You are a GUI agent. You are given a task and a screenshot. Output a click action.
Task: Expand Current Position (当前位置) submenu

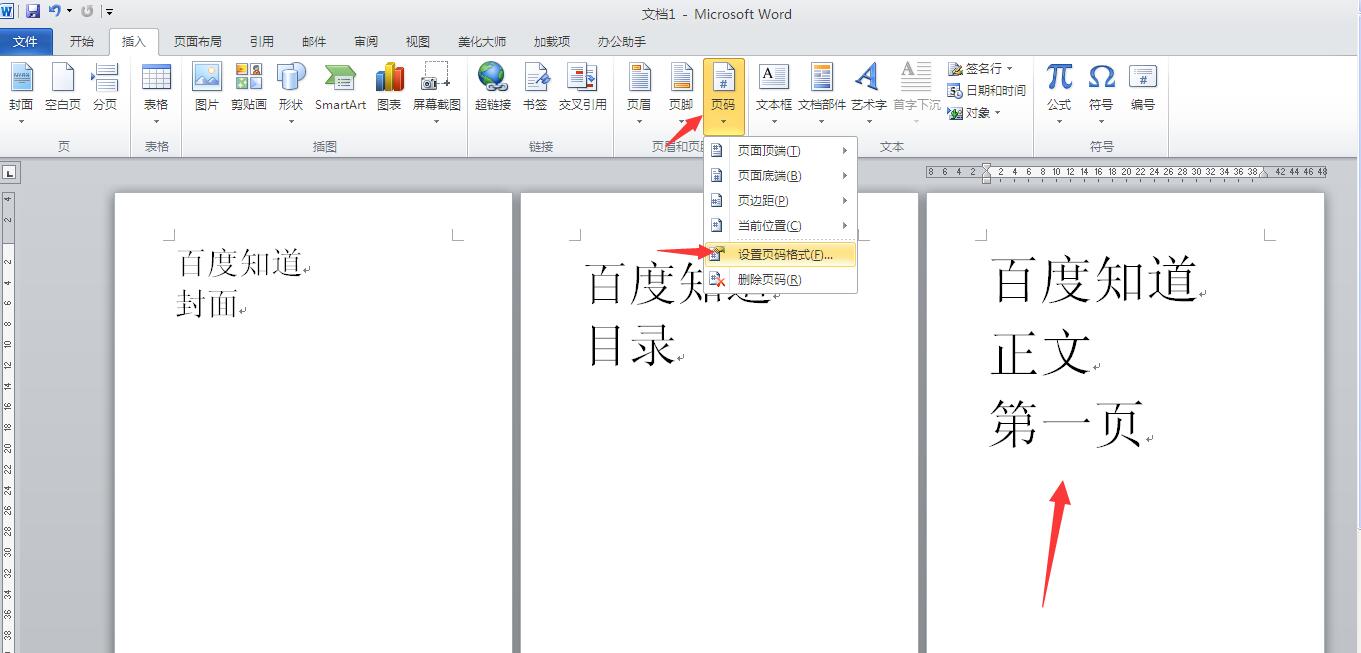point(780,226)
